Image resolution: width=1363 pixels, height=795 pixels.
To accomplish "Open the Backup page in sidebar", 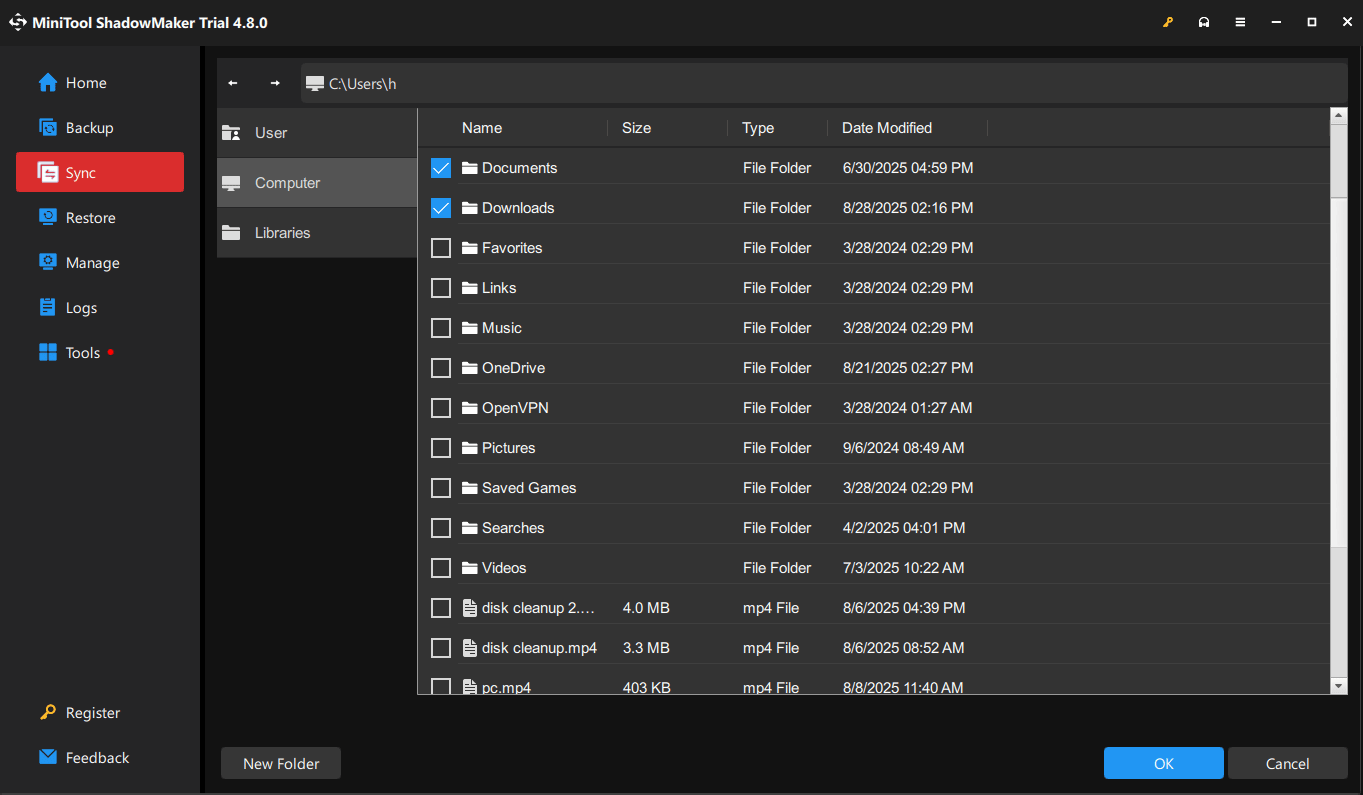I will (89, 128).
